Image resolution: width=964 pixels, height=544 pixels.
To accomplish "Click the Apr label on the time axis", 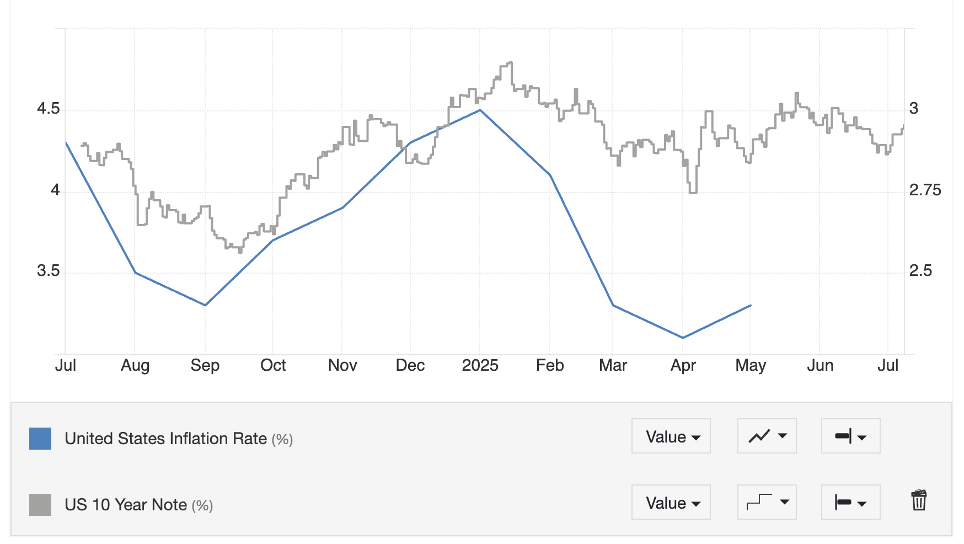I will (x=683, y=366).
